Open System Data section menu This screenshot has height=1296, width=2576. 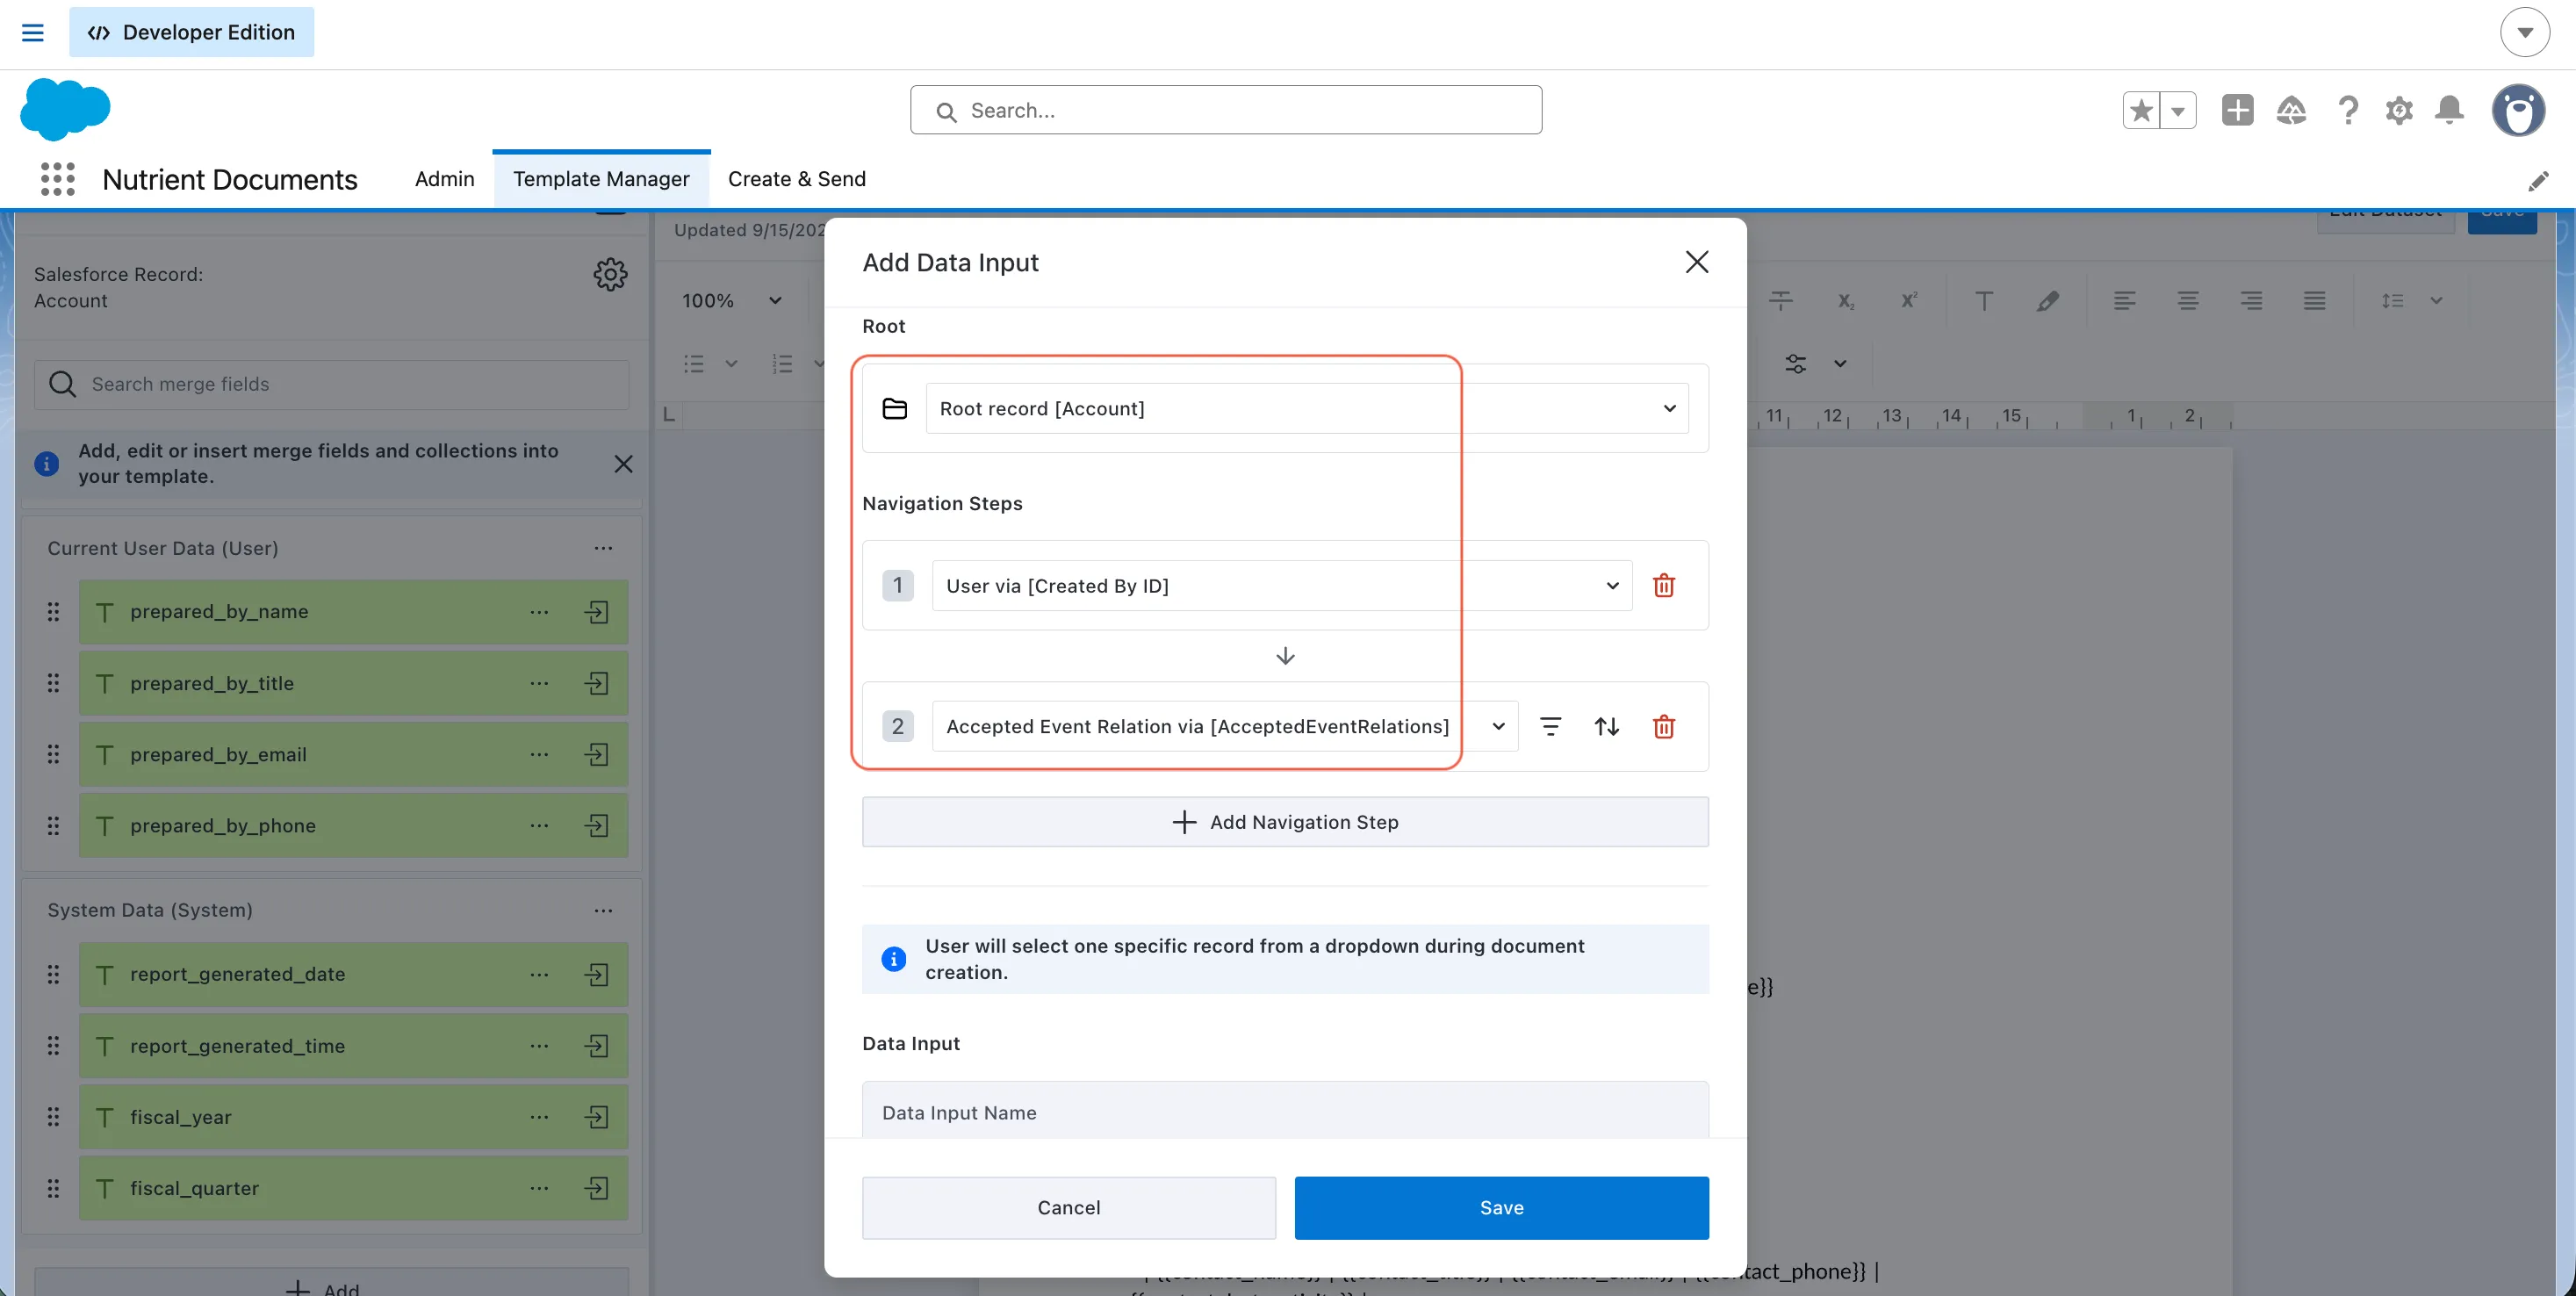click(x=603, y=911)
